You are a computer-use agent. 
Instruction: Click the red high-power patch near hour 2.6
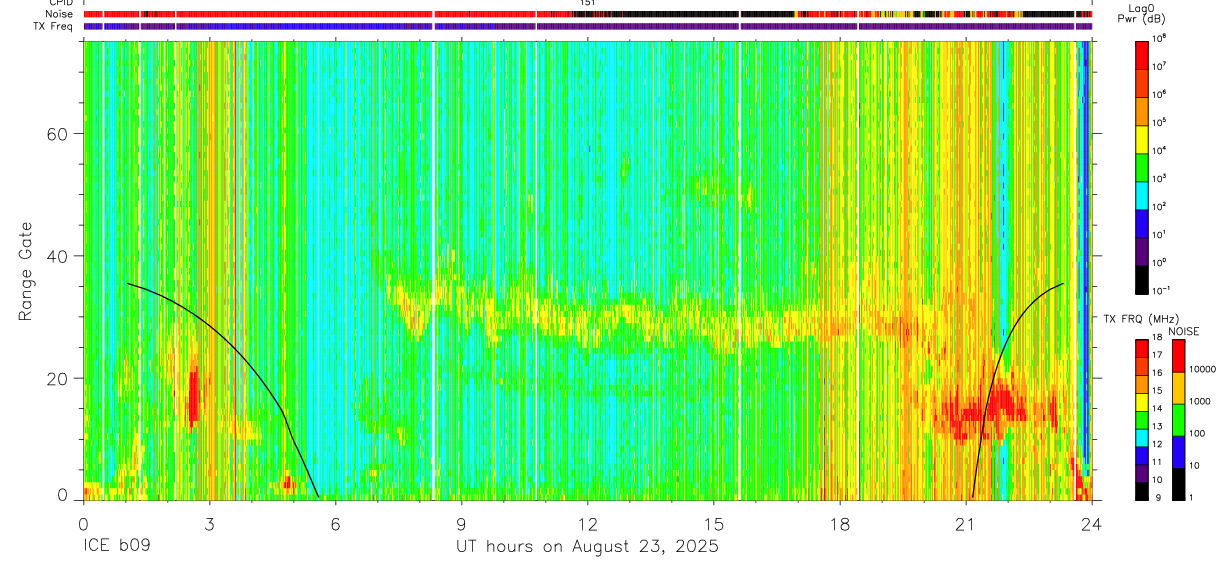(x=193, y=395)
